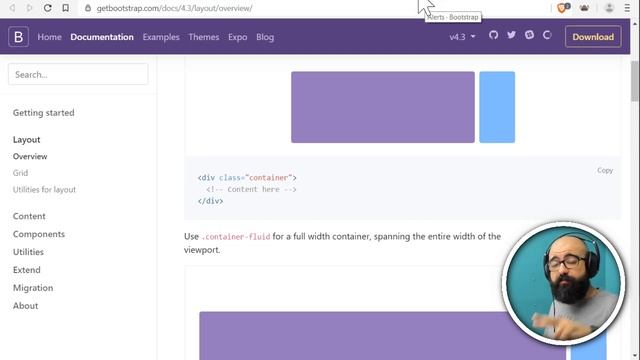
Task: Open Examples in navbar
Action: click(161, 37)
